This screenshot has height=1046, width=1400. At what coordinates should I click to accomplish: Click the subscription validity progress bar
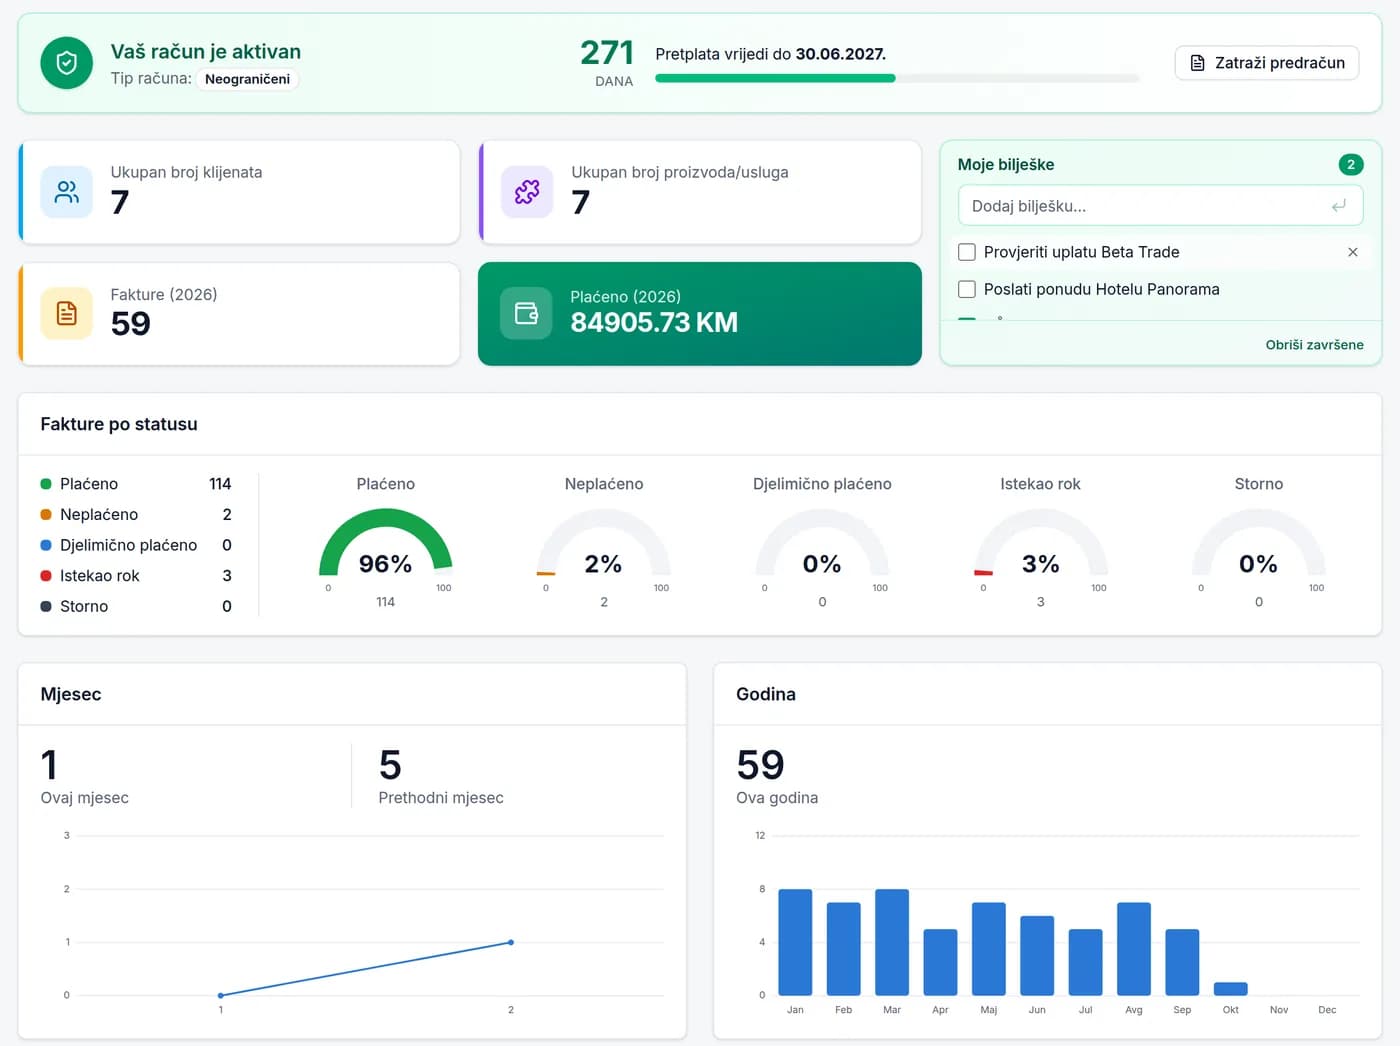pyautogui.click(x=897, y=78)
